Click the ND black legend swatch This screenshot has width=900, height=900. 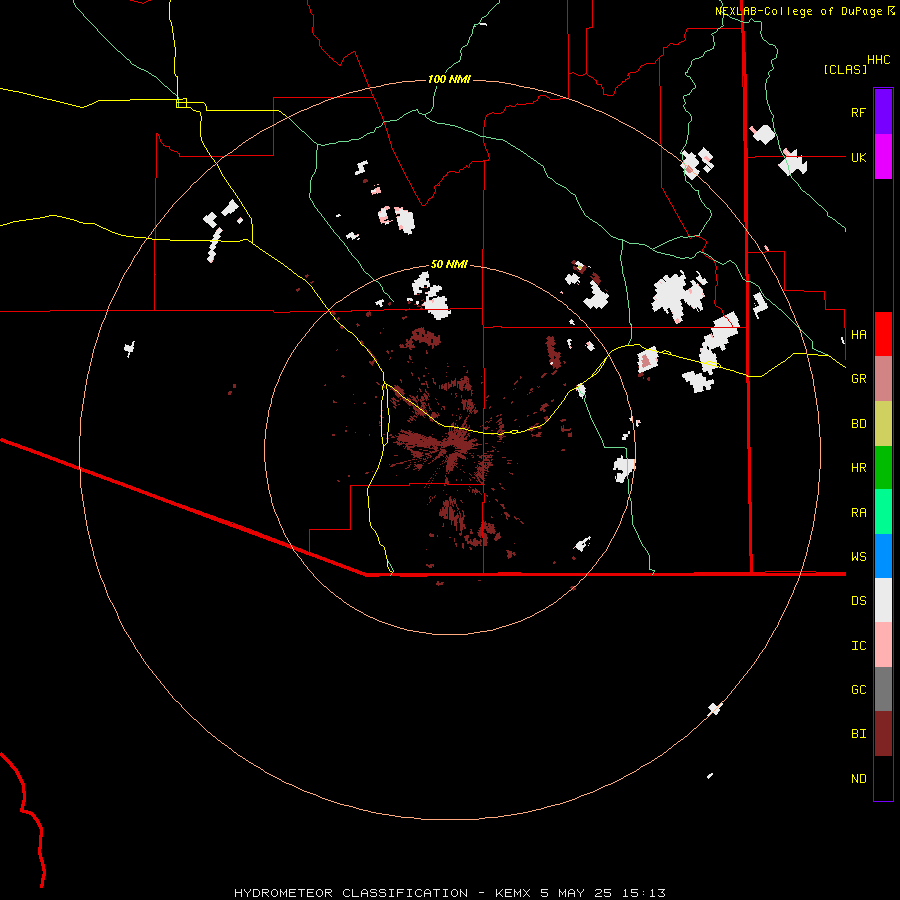point(883,778)
